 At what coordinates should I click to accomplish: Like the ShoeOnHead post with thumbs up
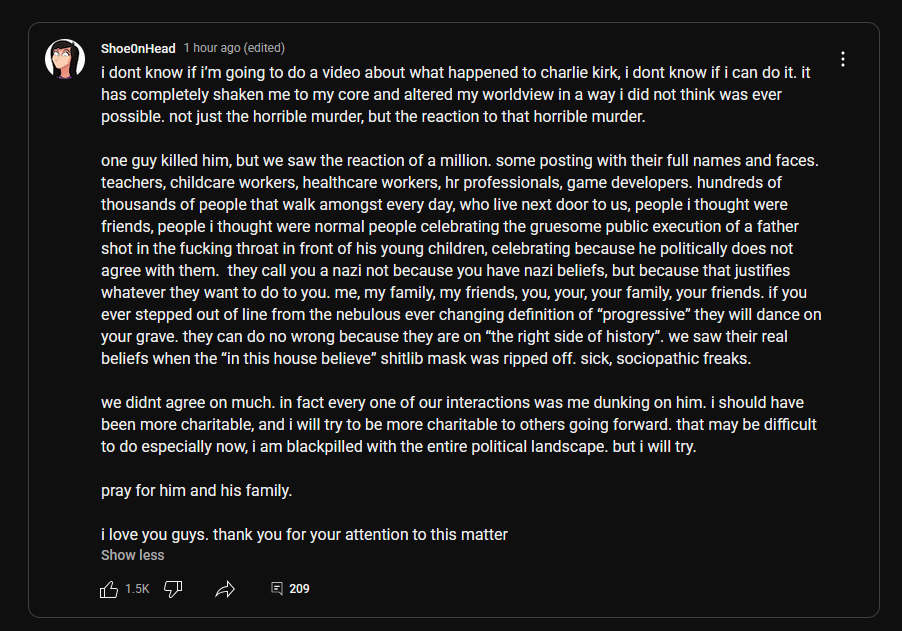(109, 590)
